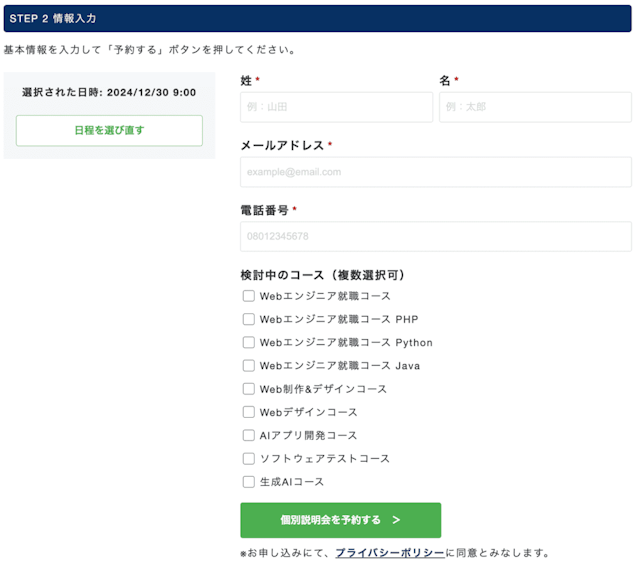
Task: Enable Webエンジニア就職コース Java checkbox
Action: click(x=249, y=365)
